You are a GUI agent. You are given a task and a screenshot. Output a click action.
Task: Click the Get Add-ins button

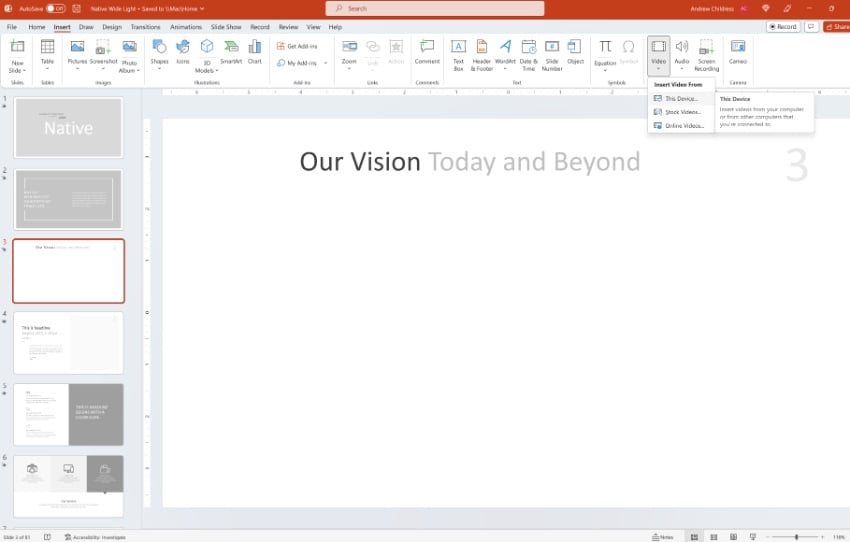tap(299, 46)
